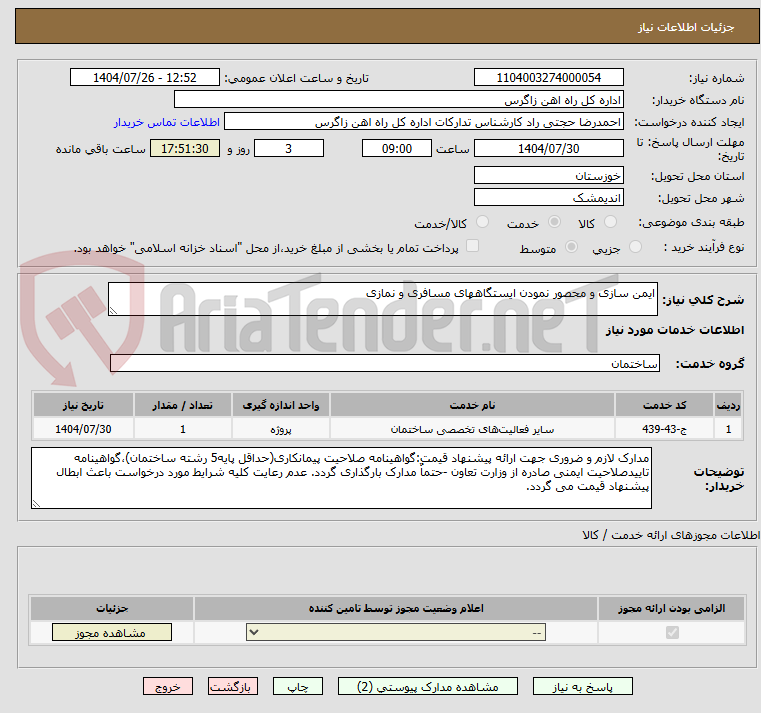Click the گروه خدمت field ساختمان
The height and width of the screenshot is (713, 761).
(x=384, y=364)
